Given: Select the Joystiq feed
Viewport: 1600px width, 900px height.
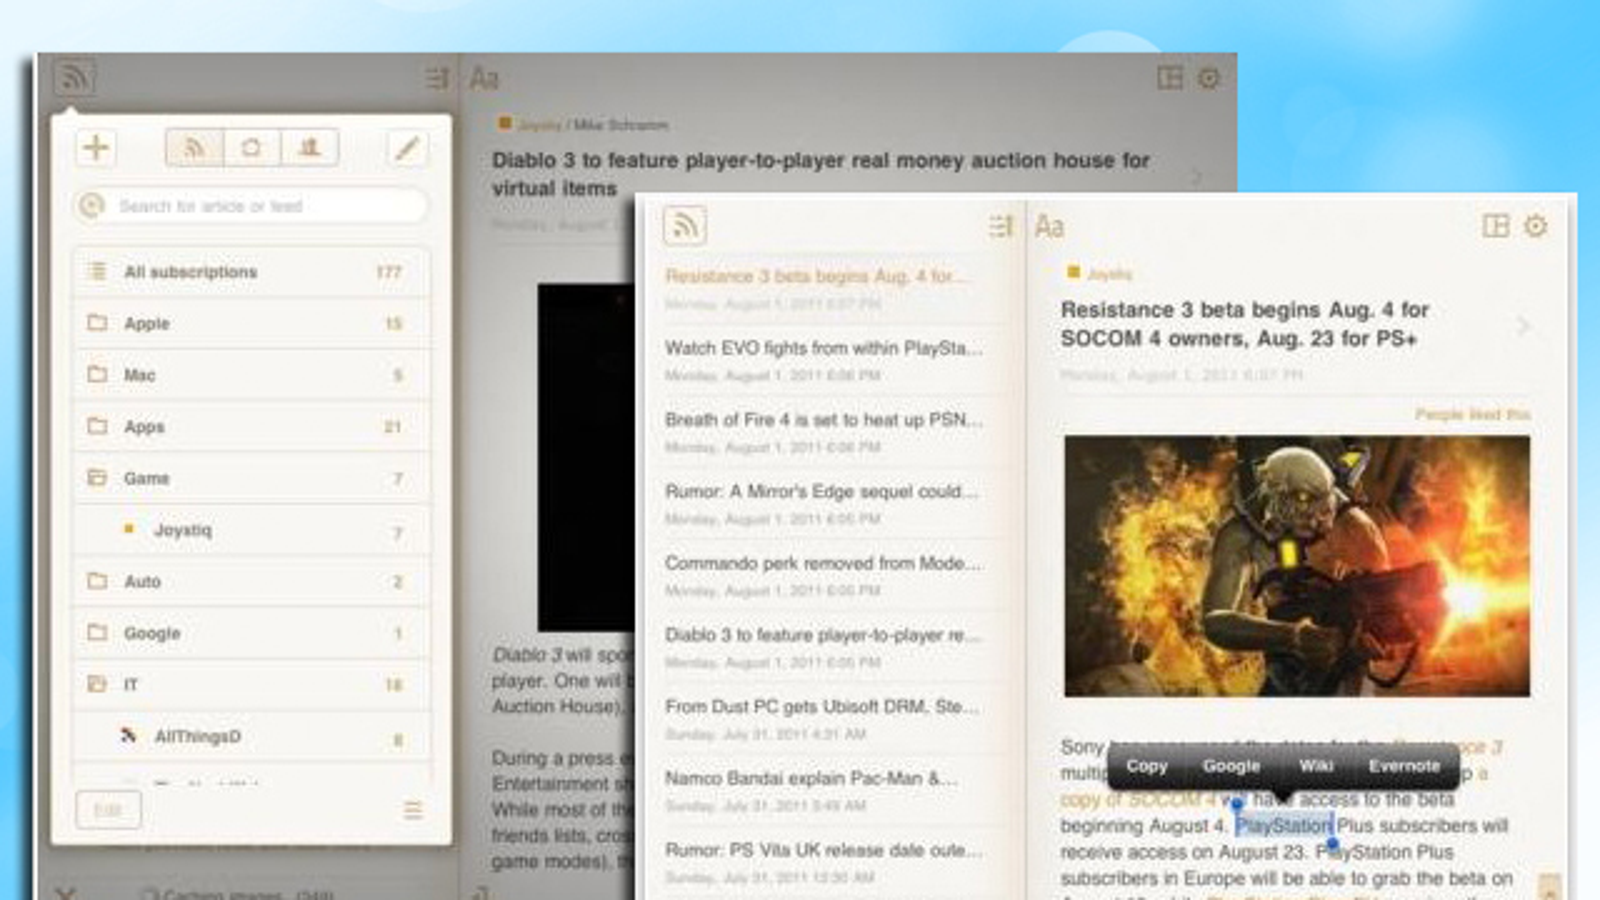Looking at the screenshot, I should (251, 530).
